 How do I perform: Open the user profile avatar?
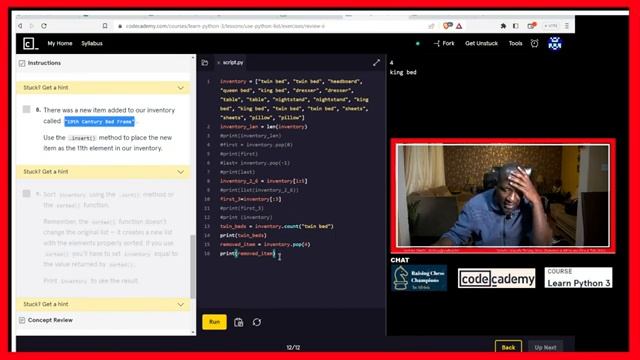[x=555, y=43]
